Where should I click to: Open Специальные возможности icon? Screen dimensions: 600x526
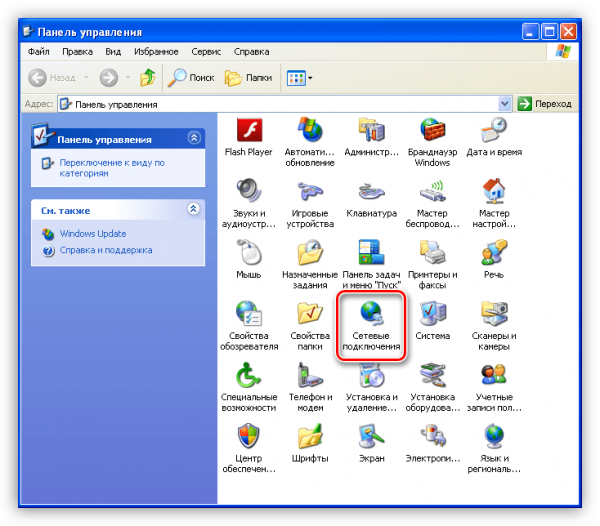(x=249, y=375)
